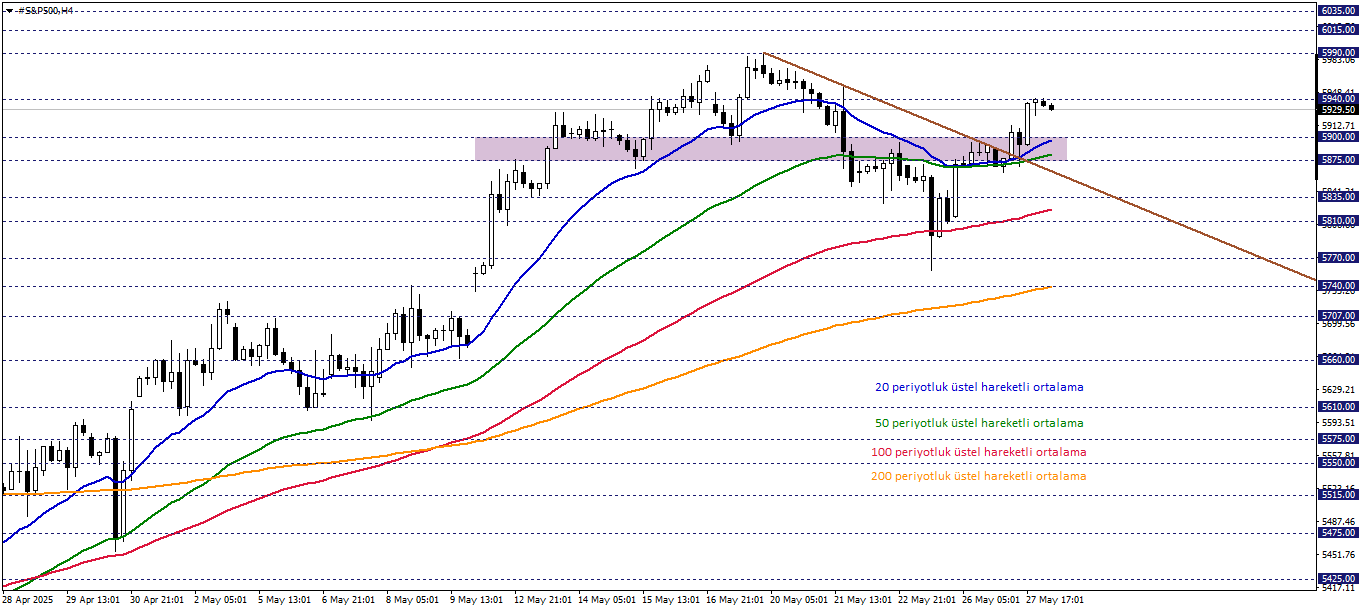The height and width of the screenshot is (611, 1362).
Task: Click the 16 May 21:01 time label
Action: click(x=734, y=600)
